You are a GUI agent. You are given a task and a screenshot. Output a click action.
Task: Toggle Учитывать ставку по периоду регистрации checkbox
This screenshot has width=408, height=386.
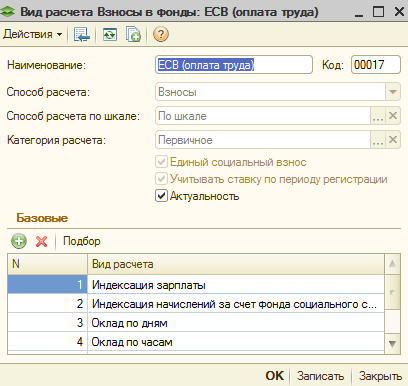[x=161, y=179]
